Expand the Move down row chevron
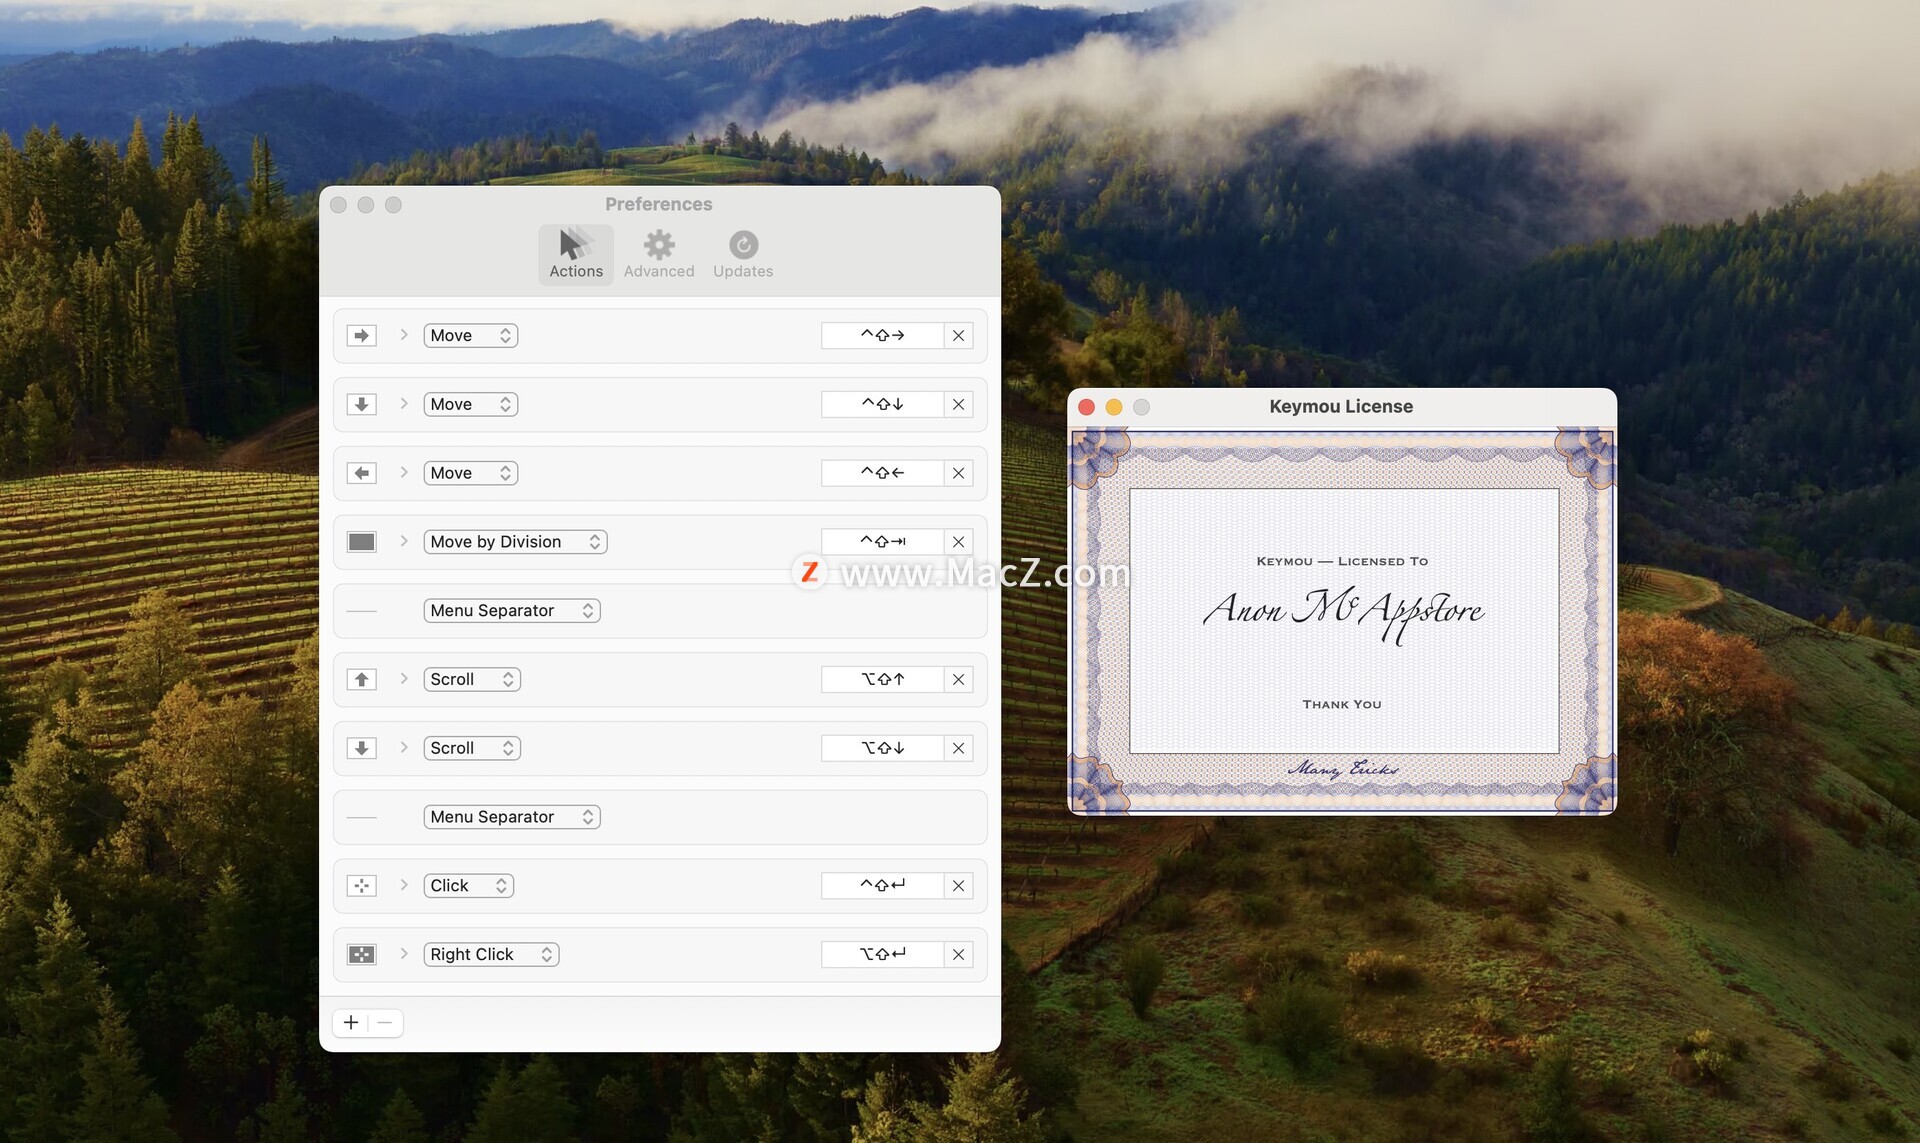1920x1143 pixels. click(404, 404)
